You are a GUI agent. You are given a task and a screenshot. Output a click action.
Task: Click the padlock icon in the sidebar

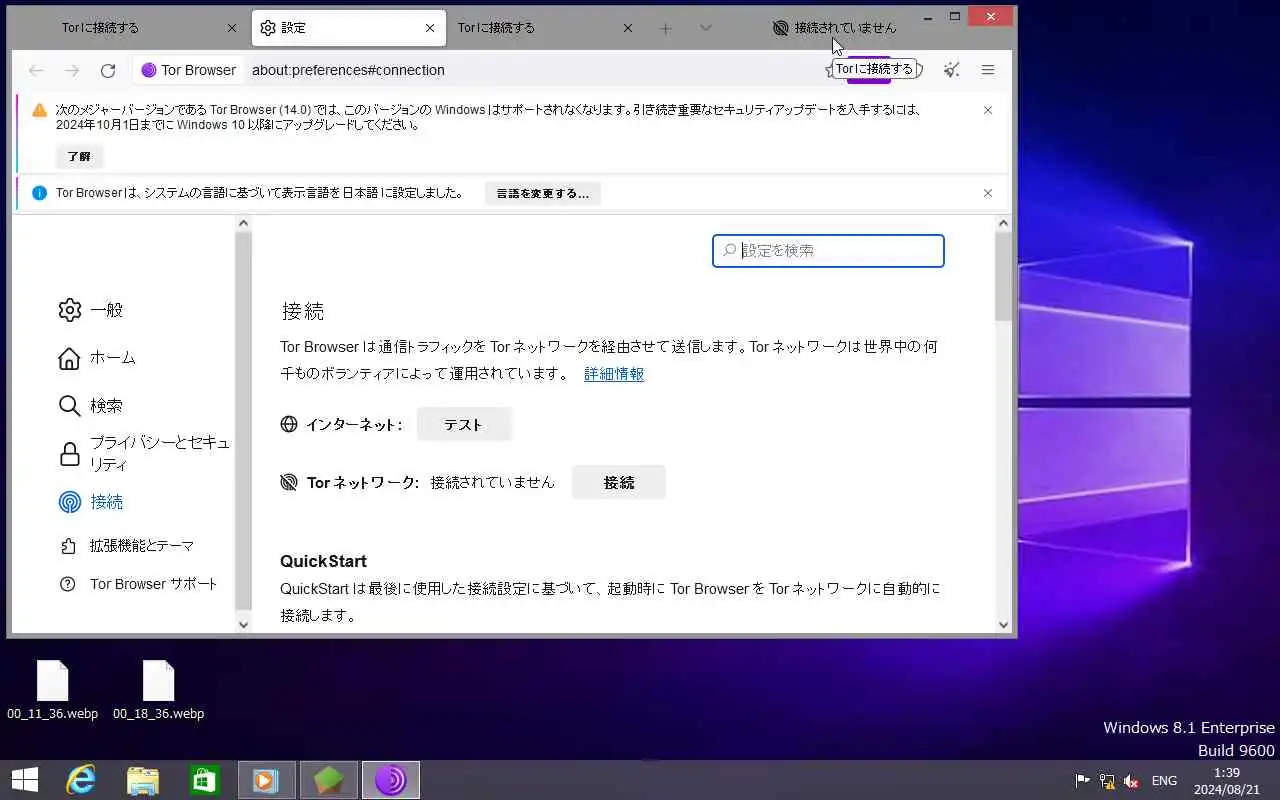tap(69, 454)
